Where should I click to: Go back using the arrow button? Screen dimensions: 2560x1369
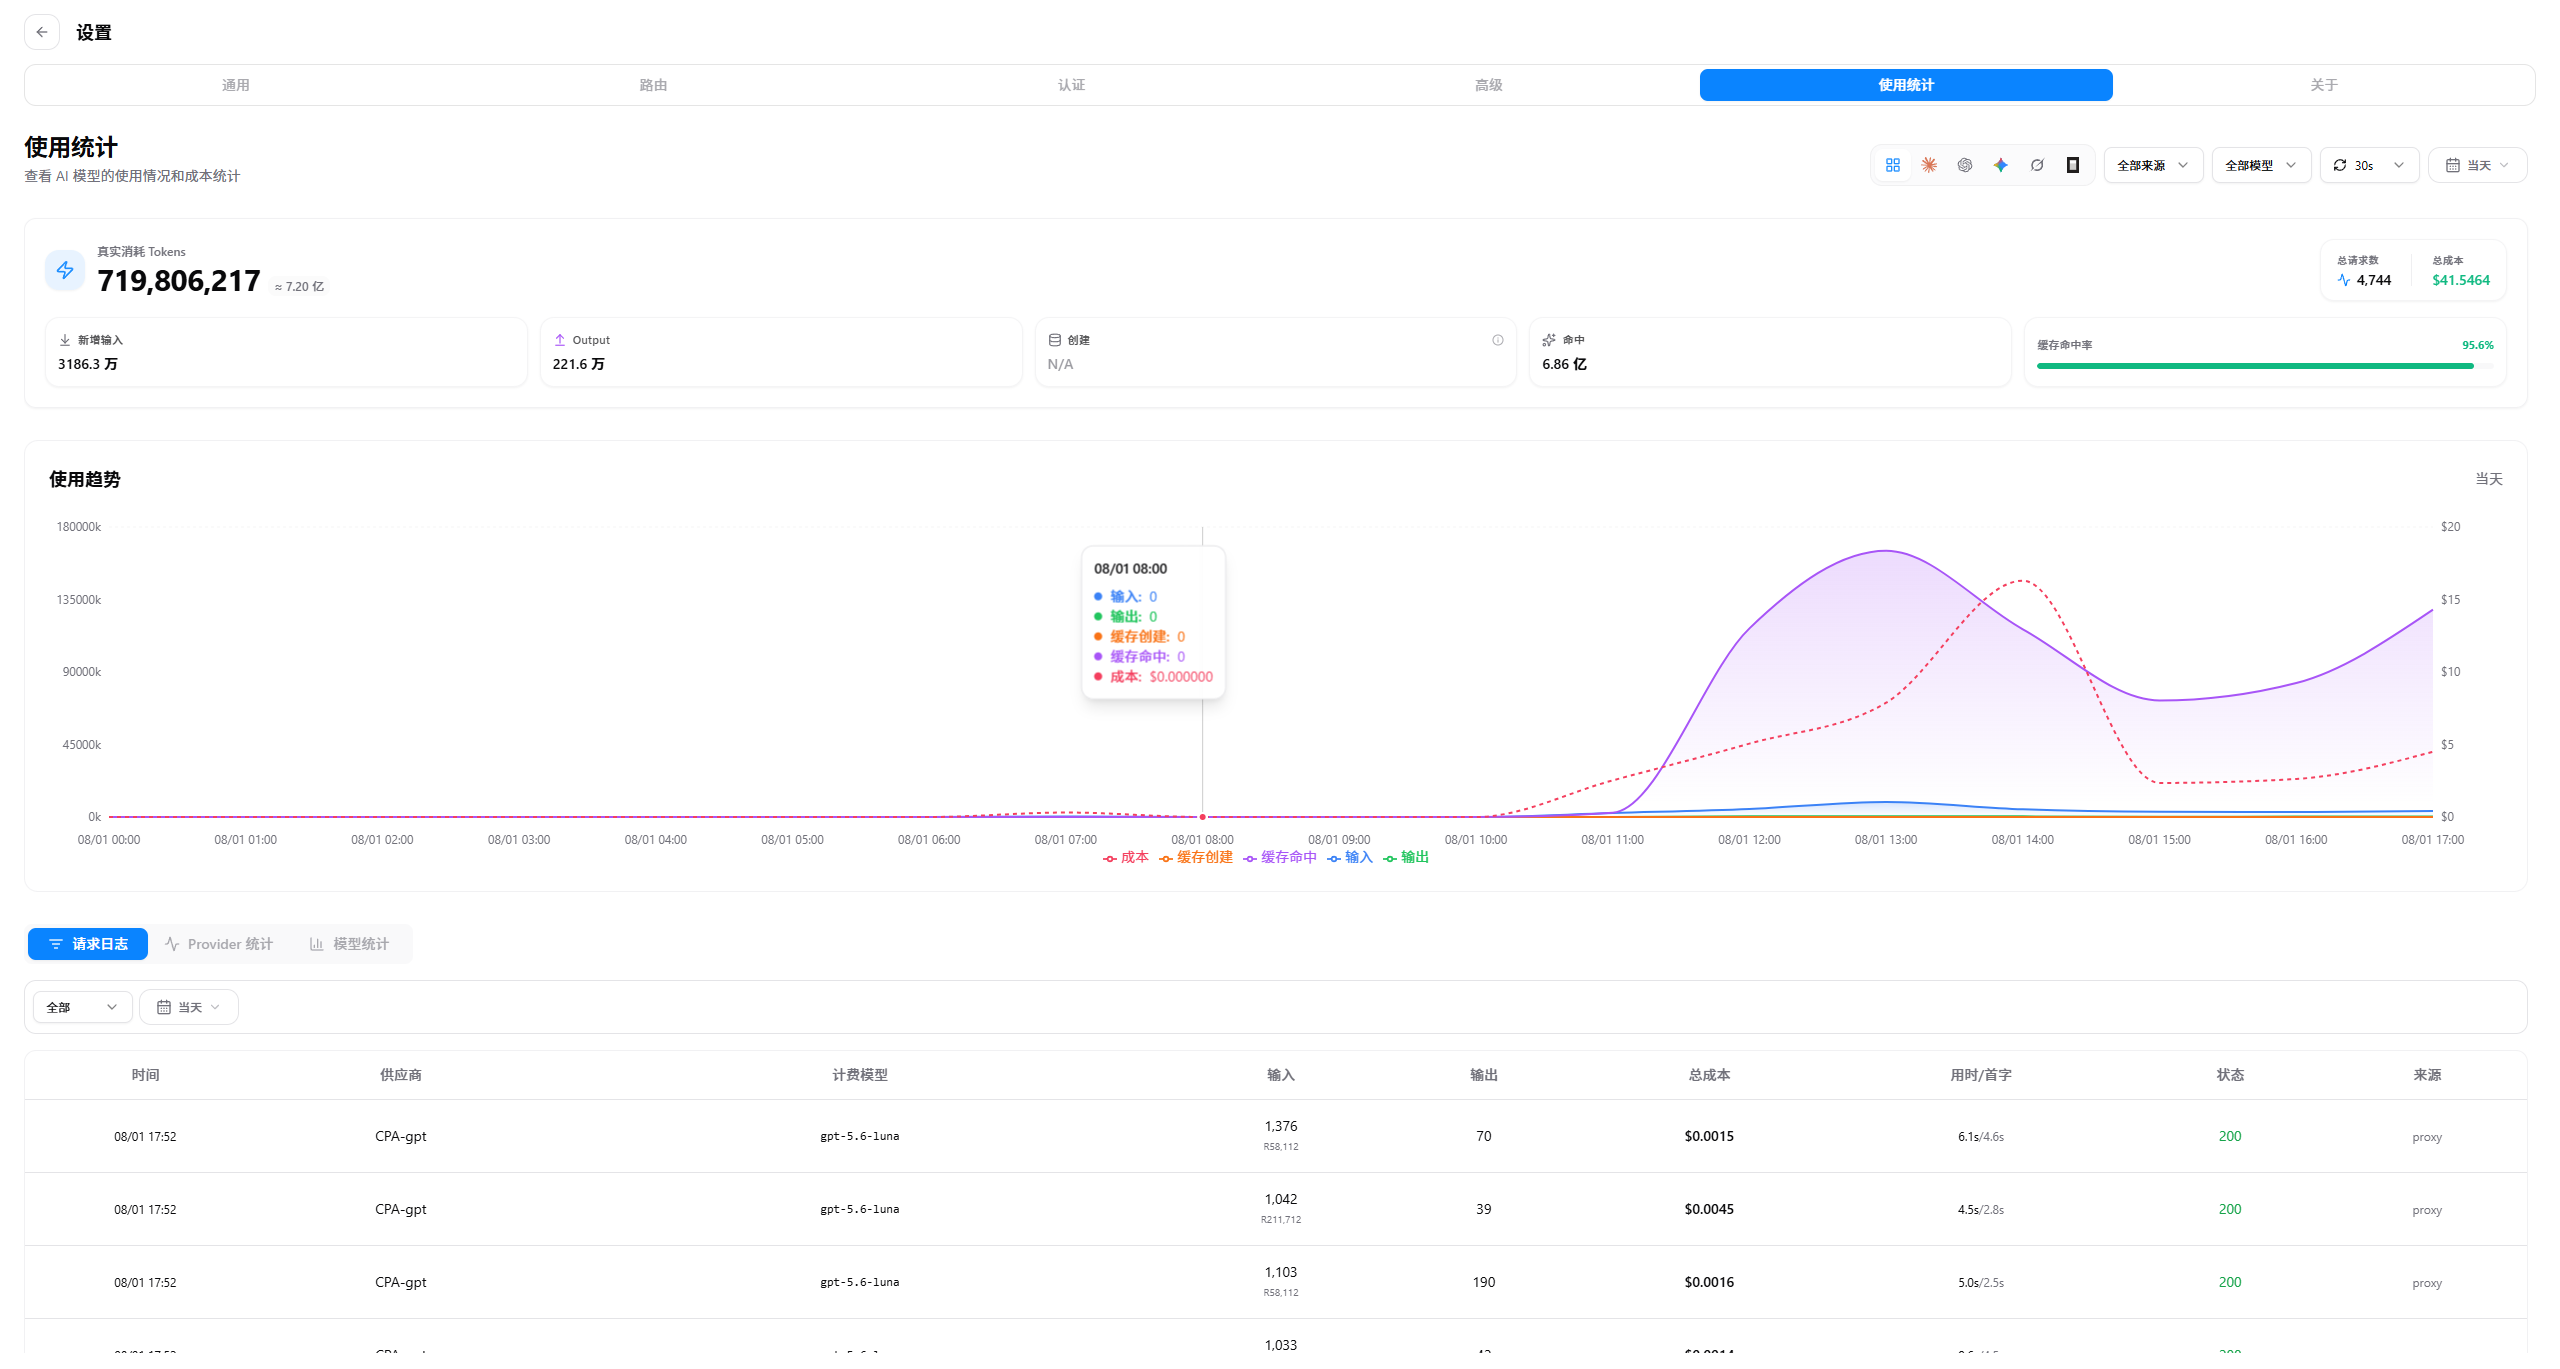click(x=42, y=32)
